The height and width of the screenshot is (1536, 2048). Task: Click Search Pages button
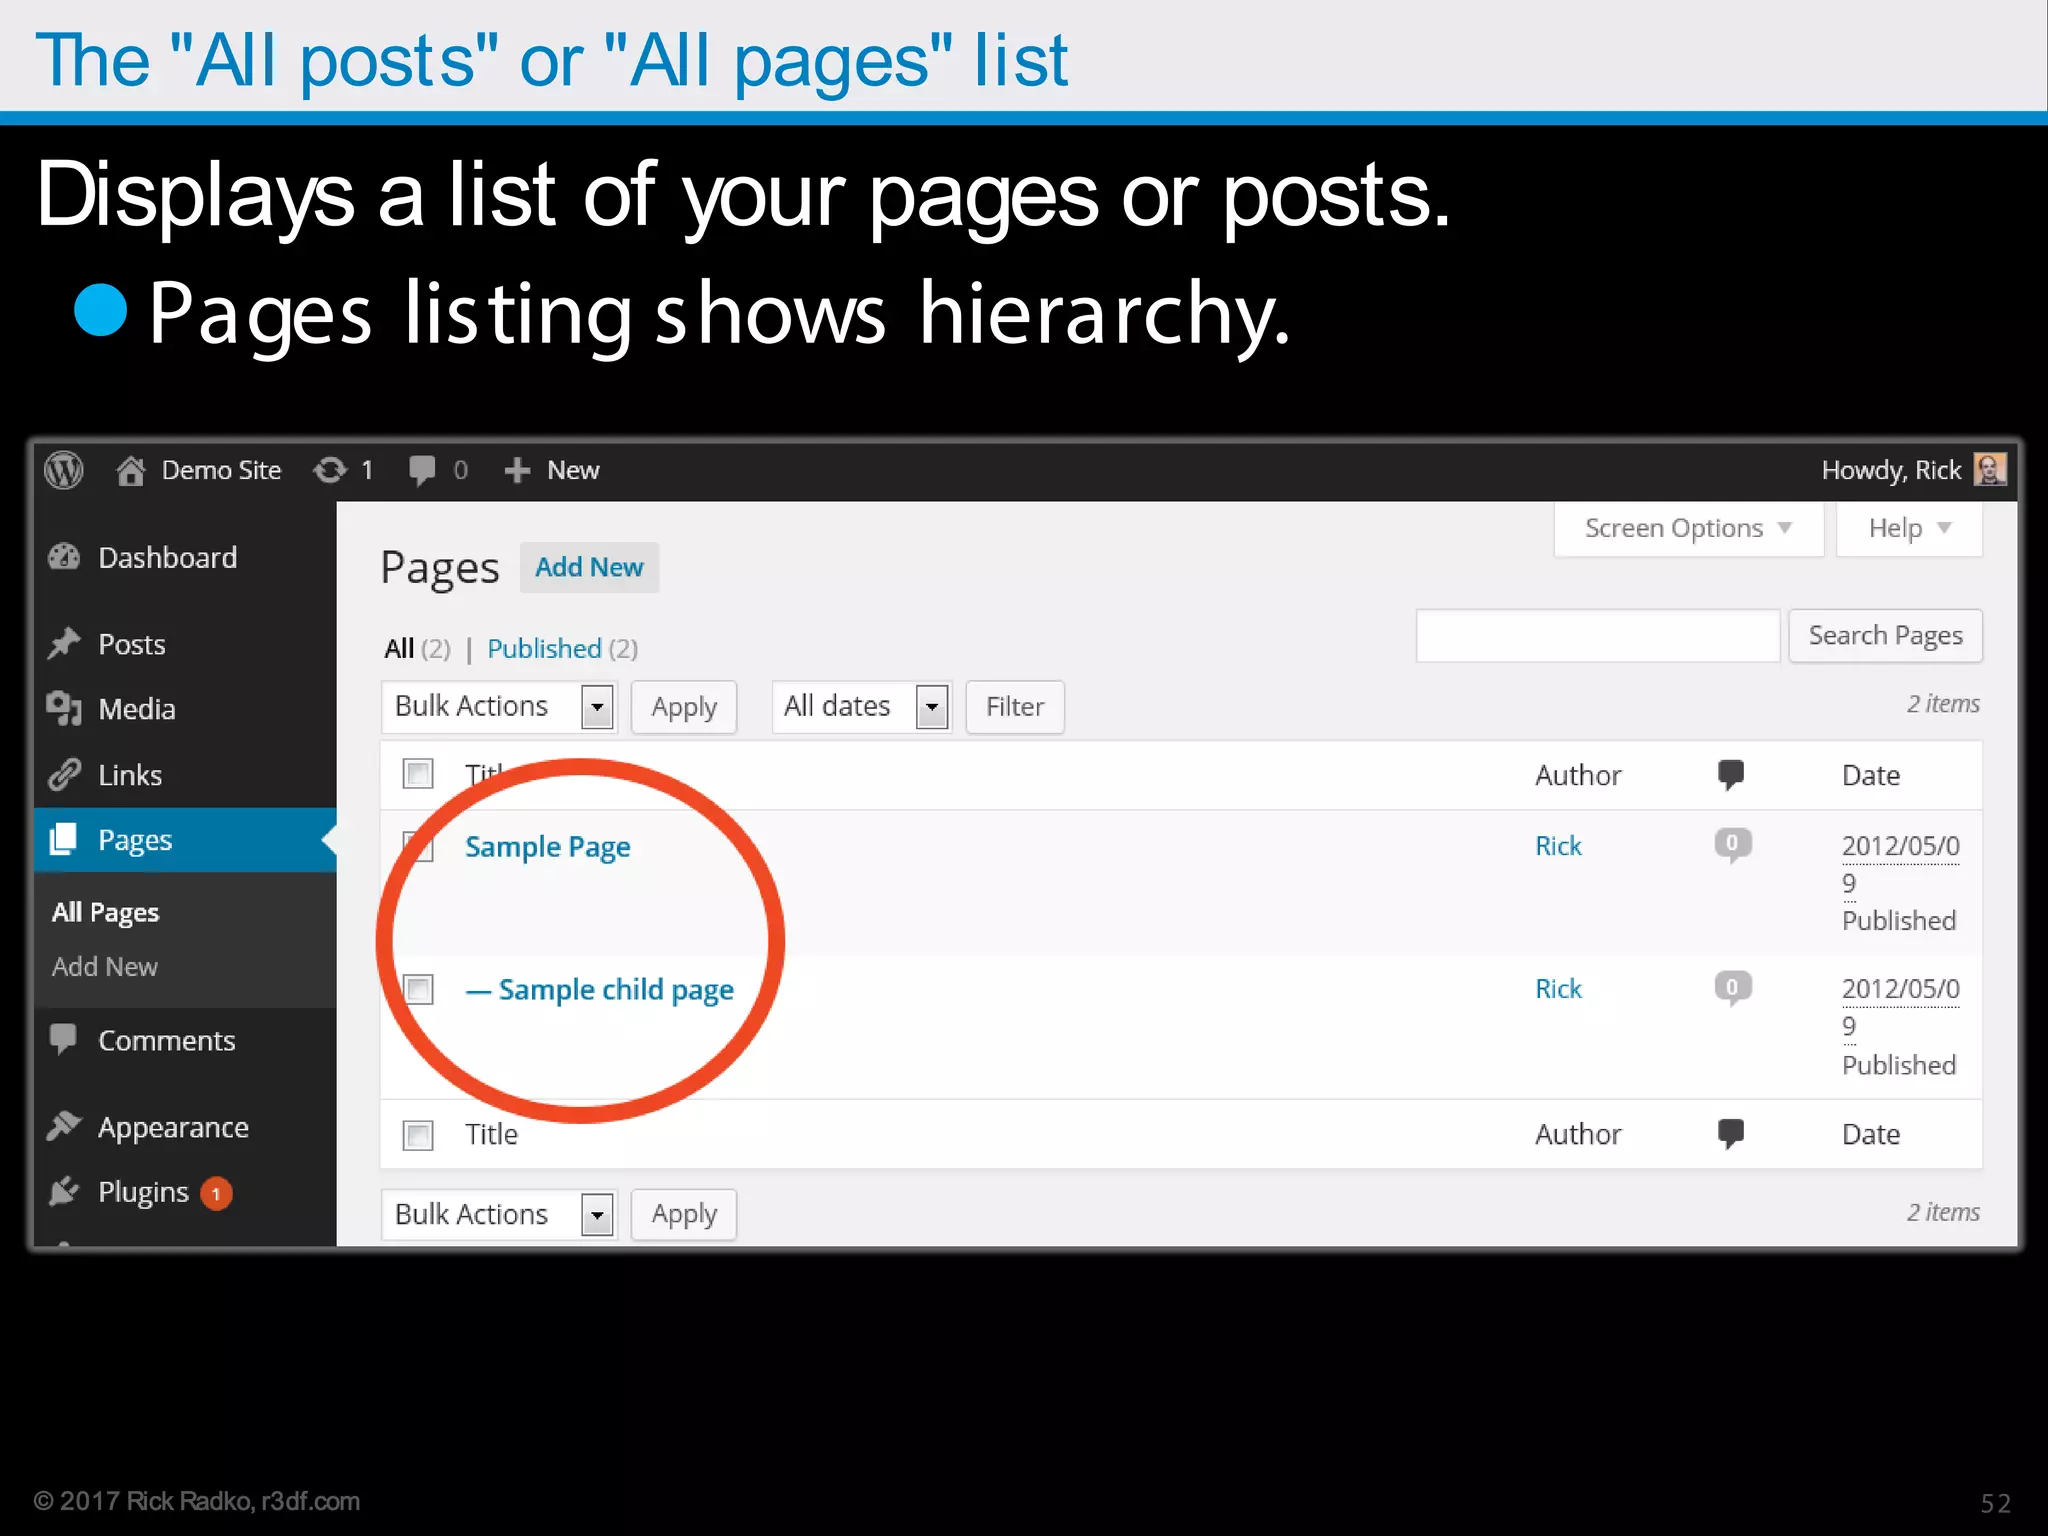click(x=1885, y=636)
